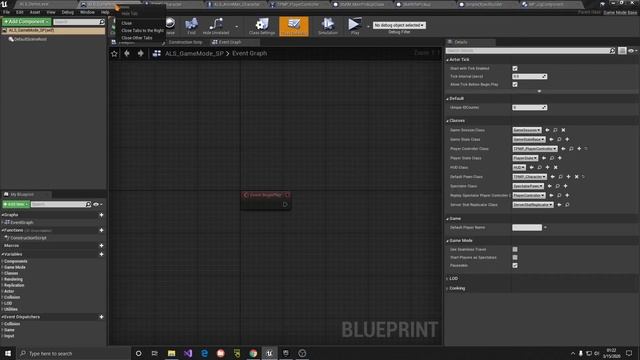Open Default Pawn Class dropdown
Screen dimensions: 640x360
point(530,177)
